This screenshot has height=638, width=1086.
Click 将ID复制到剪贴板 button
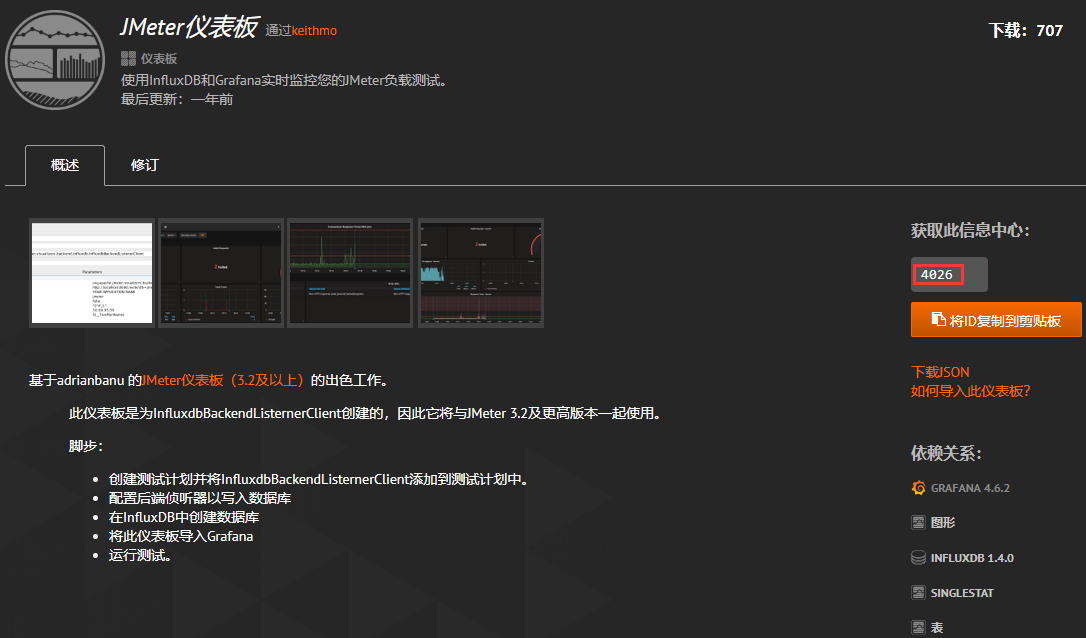click(996, 319)
